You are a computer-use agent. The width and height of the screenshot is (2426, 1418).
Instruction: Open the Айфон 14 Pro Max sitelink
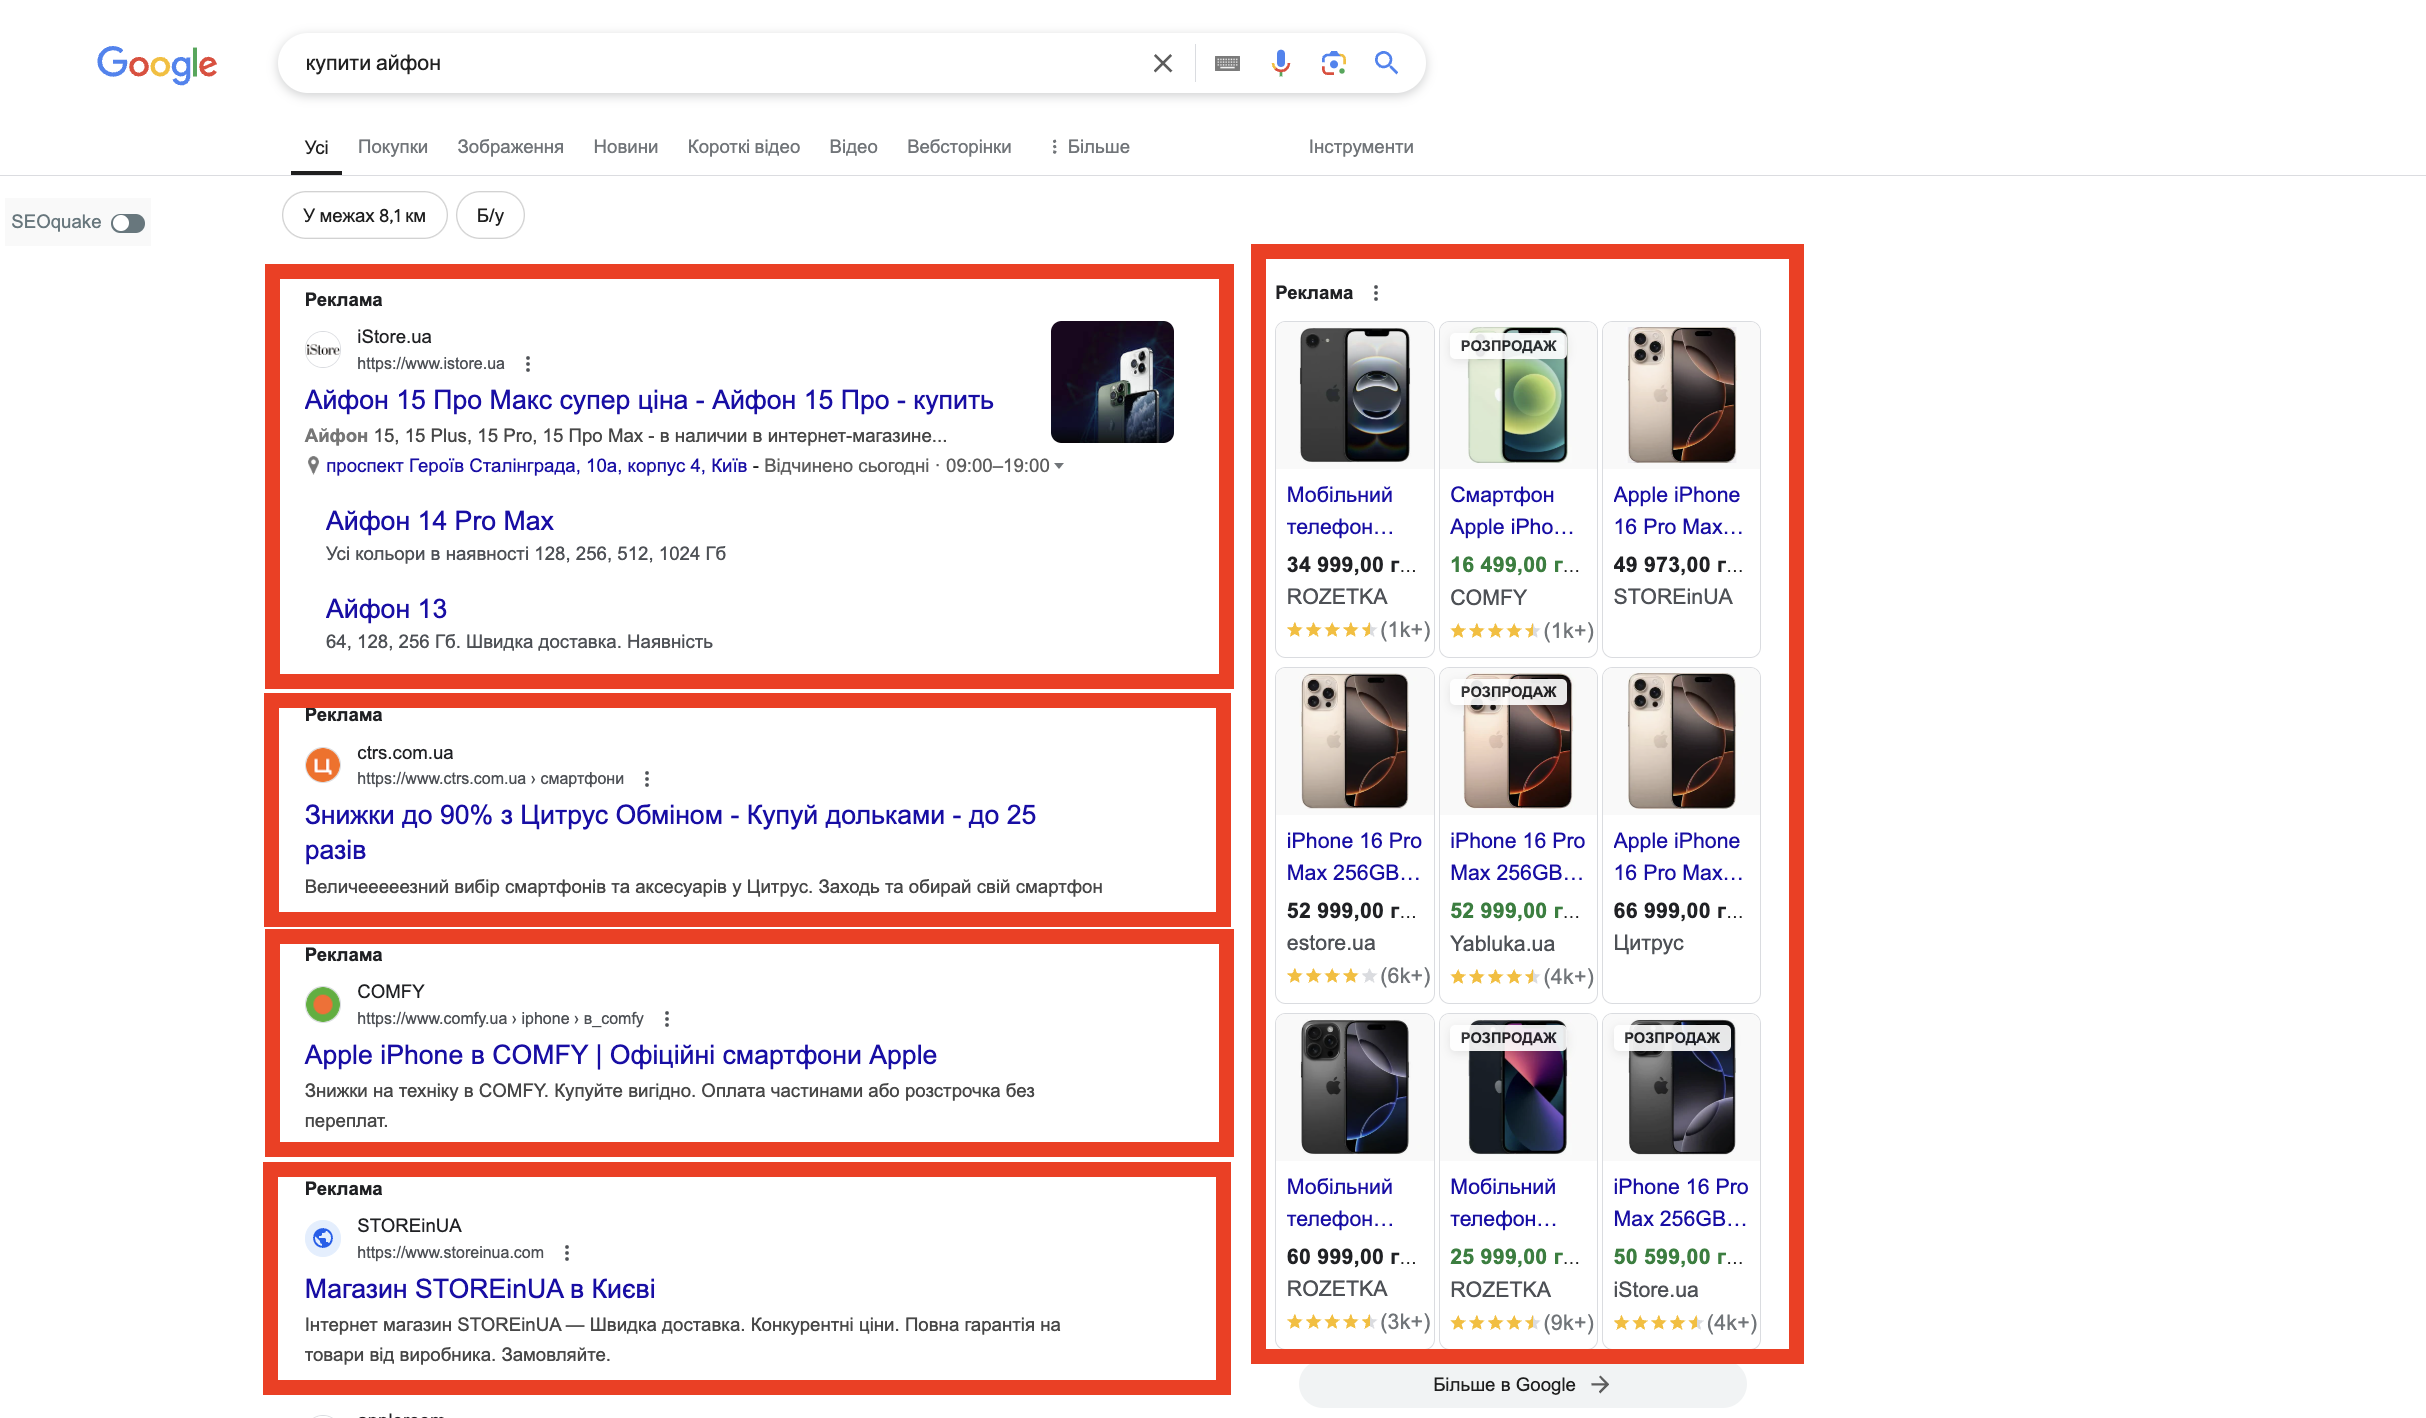click(439, 521)
